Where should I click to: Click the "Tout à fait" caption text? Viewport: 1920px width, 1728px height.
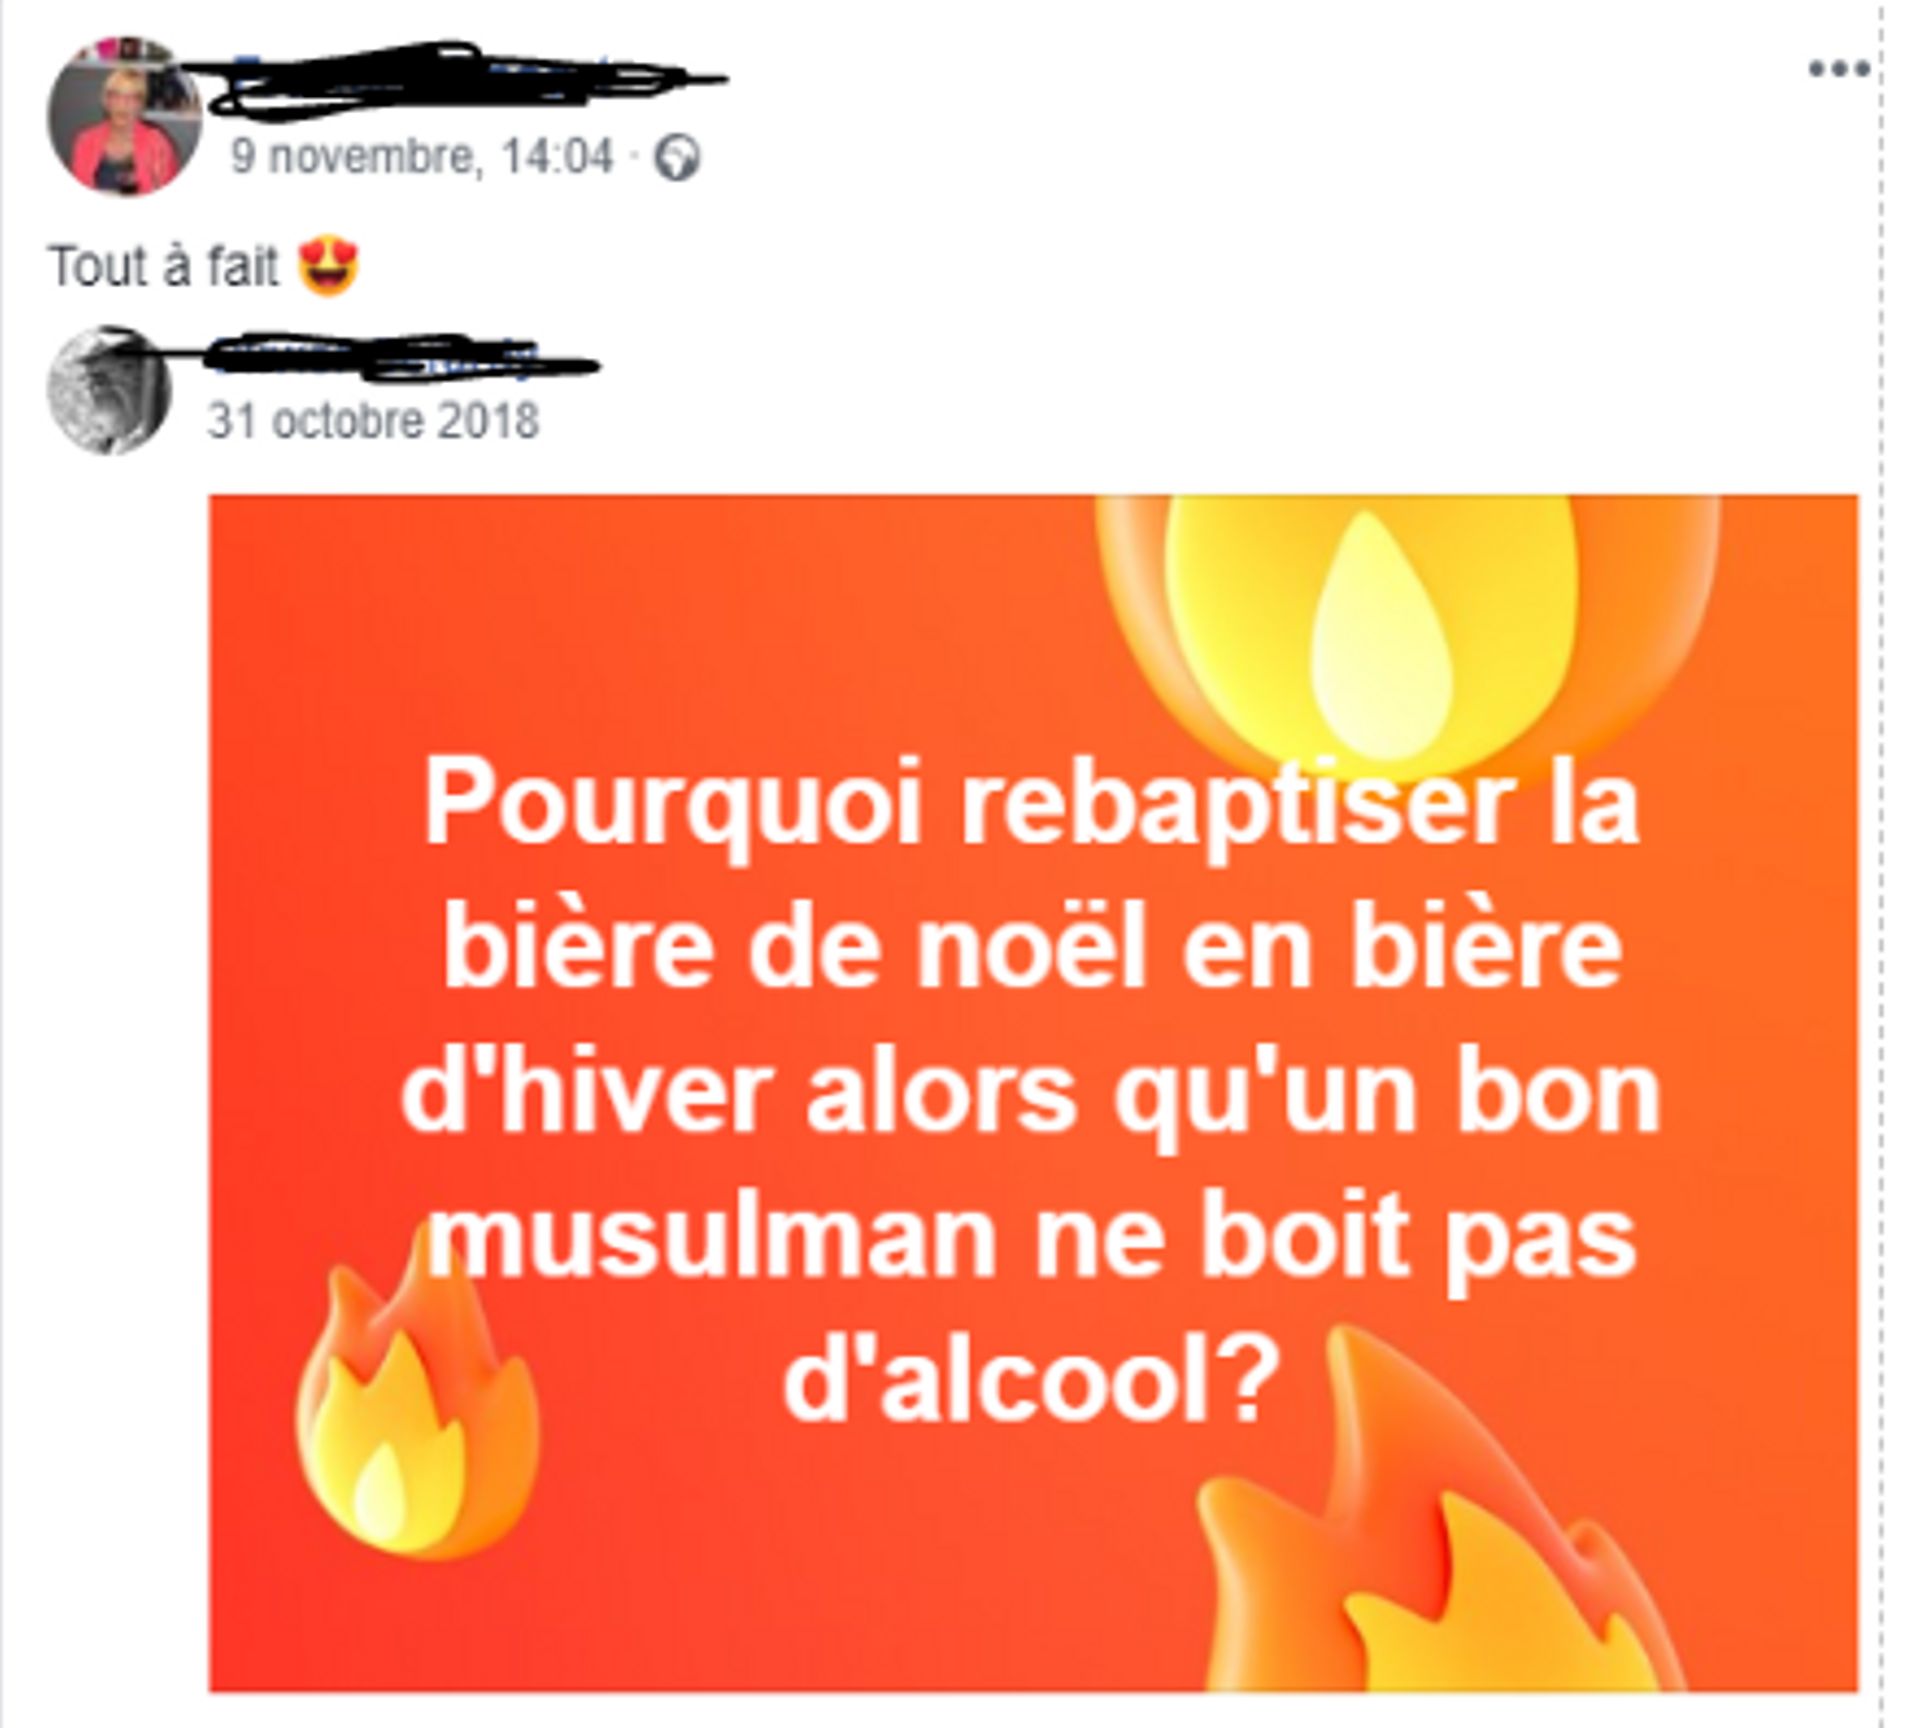click(164, 267)
